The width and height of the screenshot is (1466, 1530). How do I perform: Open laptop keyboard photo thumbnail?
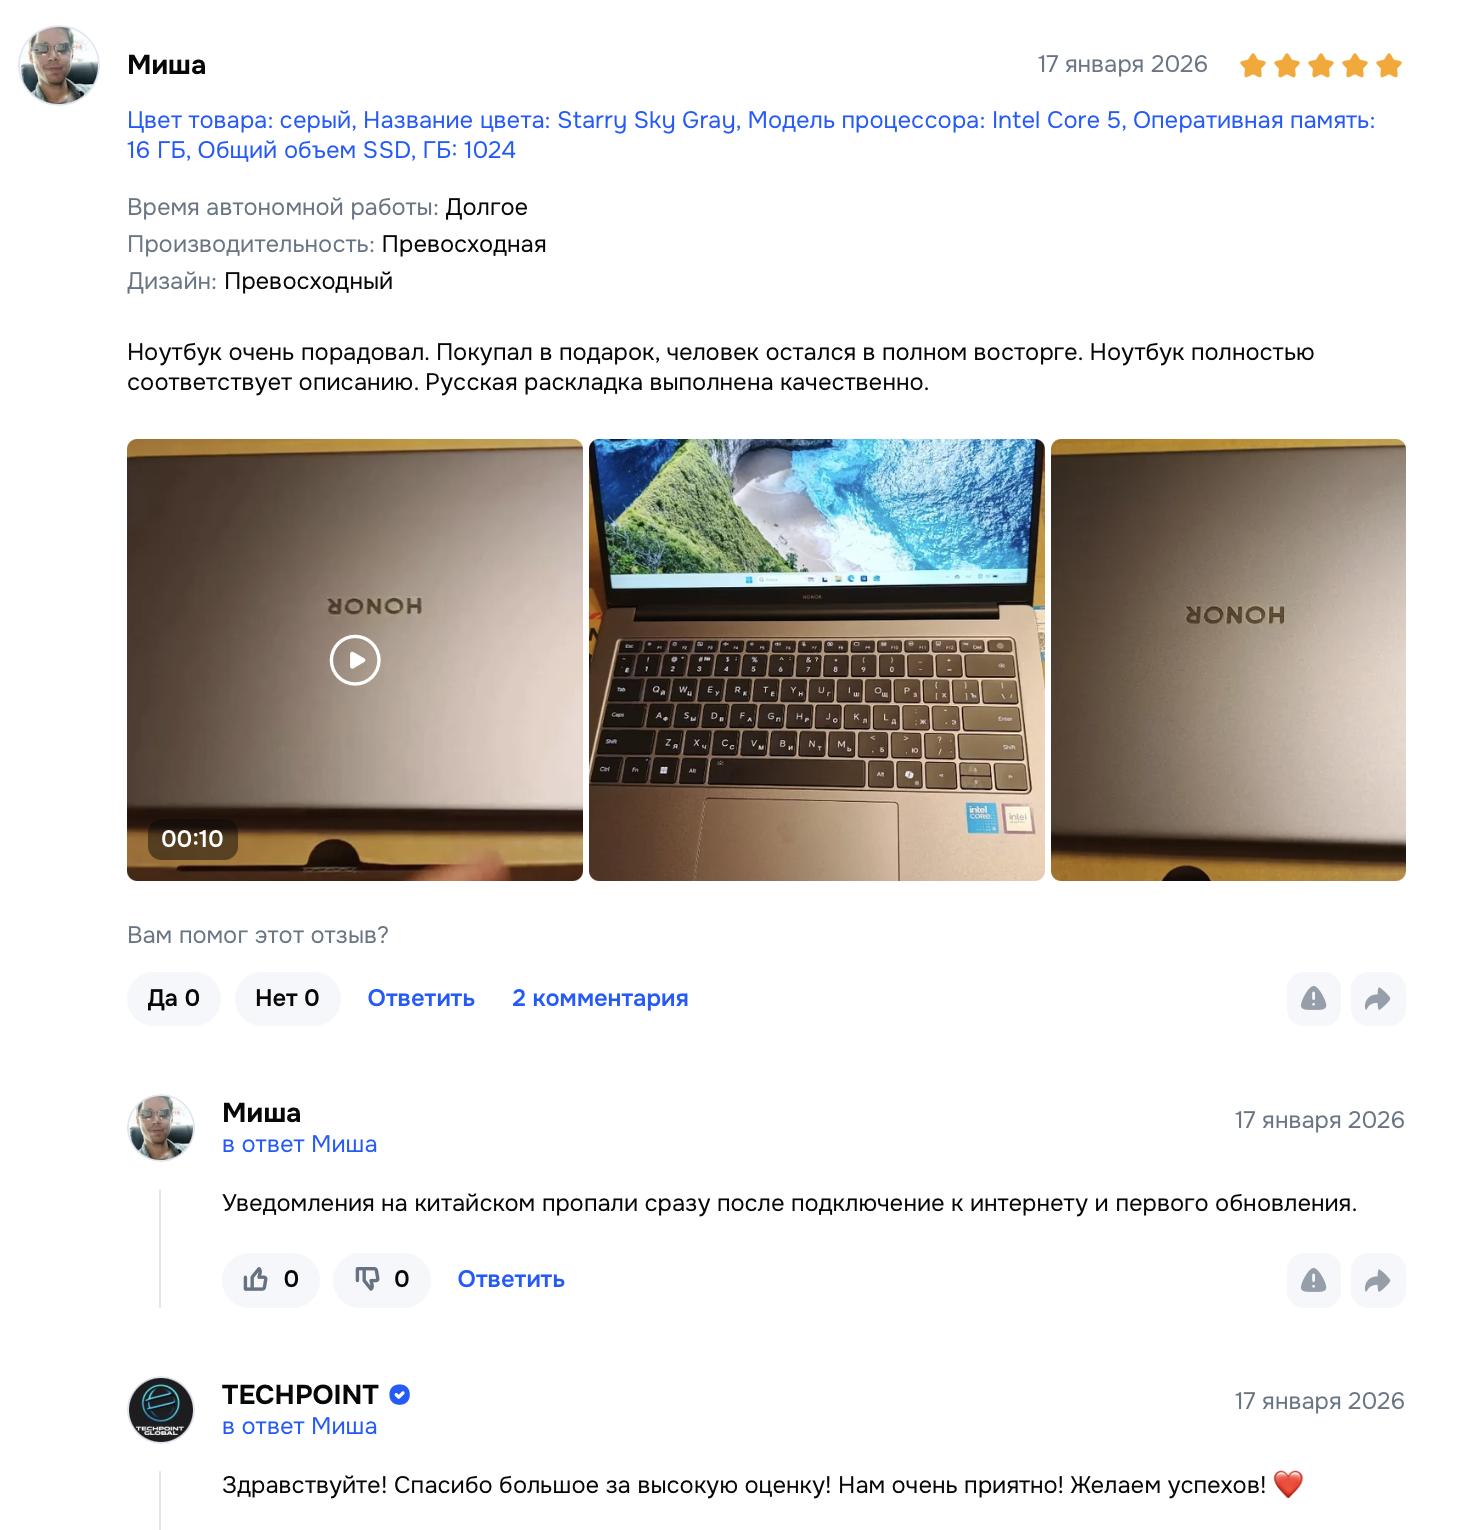817,660
